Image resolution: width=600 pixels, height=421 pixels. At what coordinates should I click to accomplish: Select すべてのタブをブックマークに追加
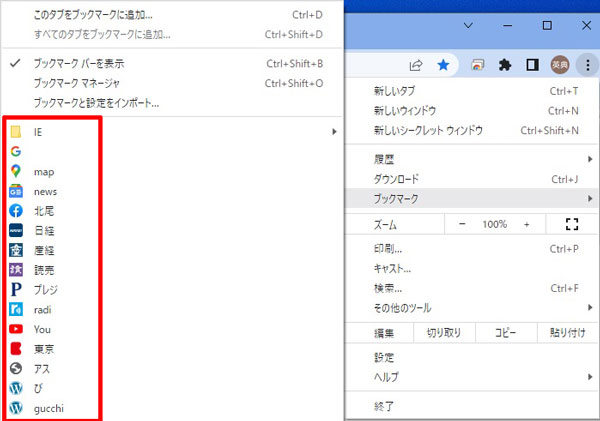click(171, 34)
